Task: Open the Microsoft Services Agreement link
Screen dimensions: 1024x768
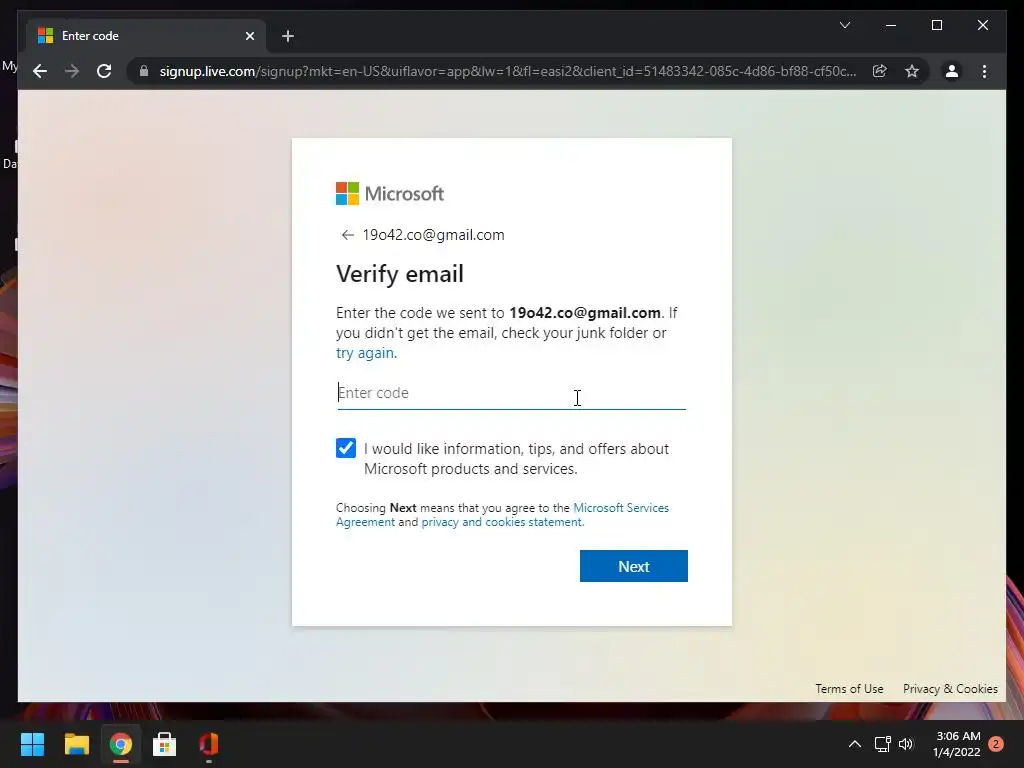Action: pyautogui.click(x=502, y=515)
